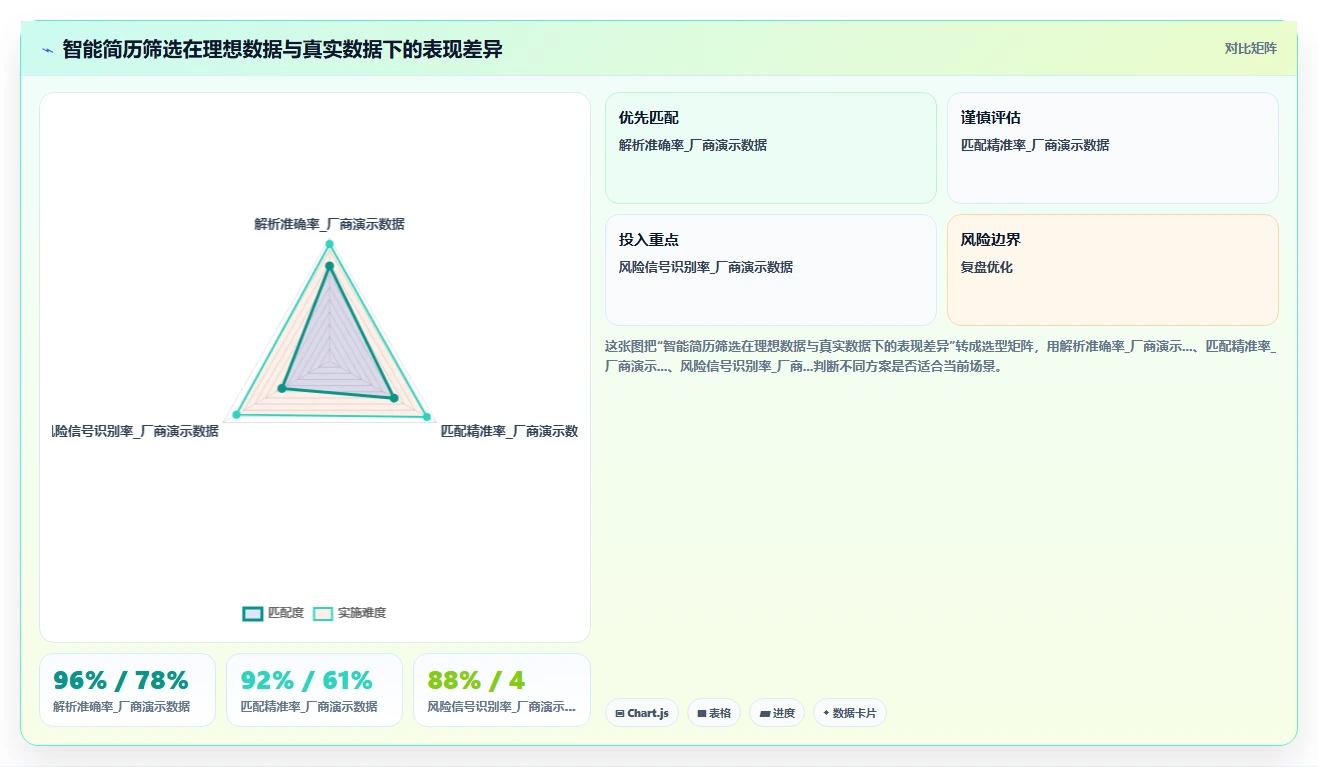Open the 优先匹配 card
Viewport: 1318px width, 767px height.
click(771, 148)
